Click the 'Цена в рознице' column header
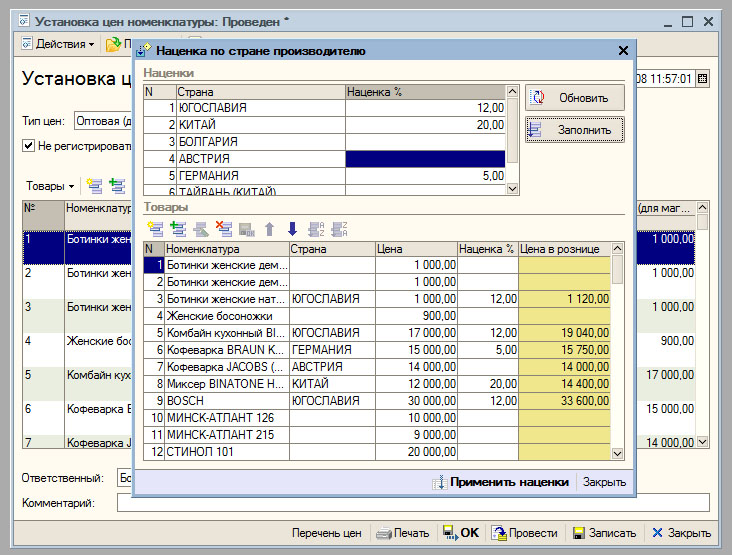732x555 pixels. click(x=563, y=249)
